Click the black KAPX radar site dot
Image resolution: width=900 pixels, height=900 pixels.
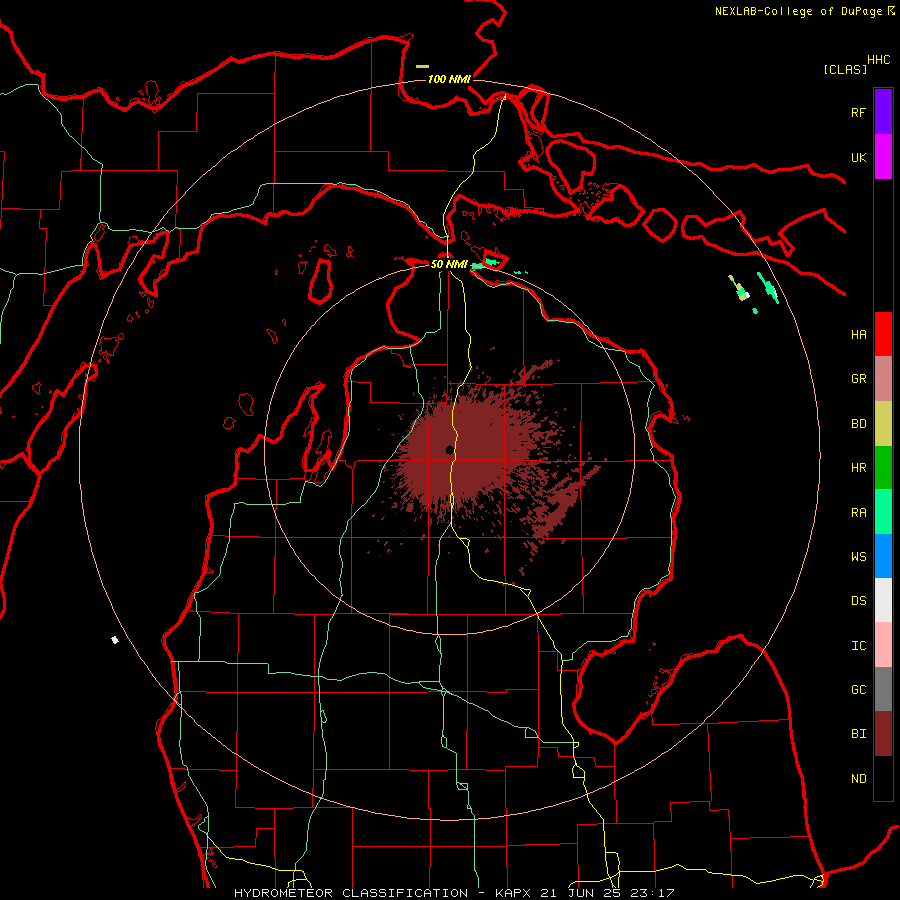449,450
